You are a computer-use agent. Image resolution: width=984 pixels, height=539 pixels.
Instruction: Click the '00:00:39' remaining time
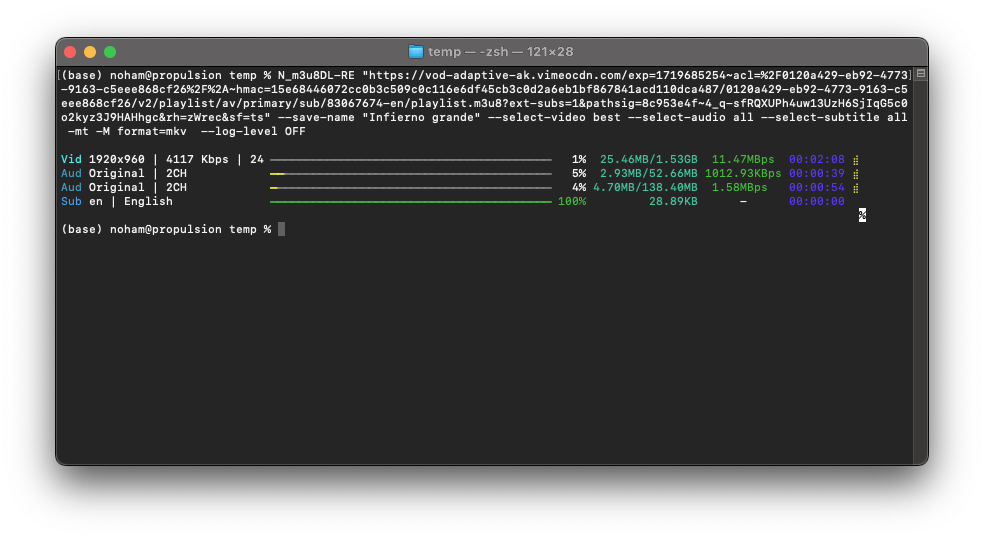(816, 173)
